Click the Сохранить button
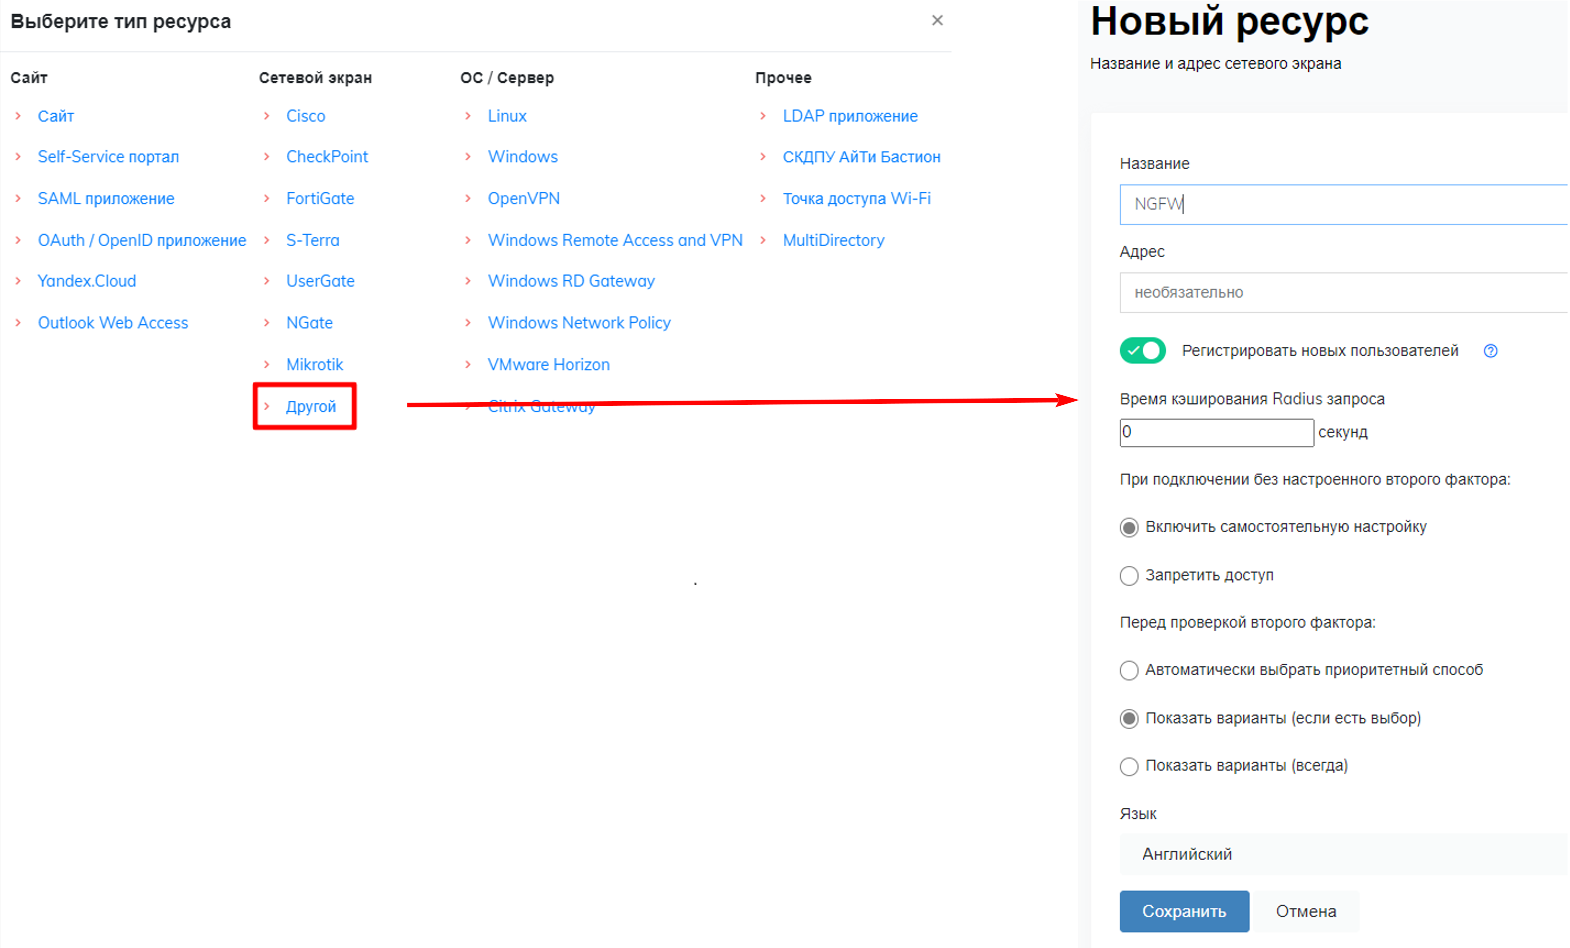The width and height of the screenshot is (1570, 948). 1184,911
